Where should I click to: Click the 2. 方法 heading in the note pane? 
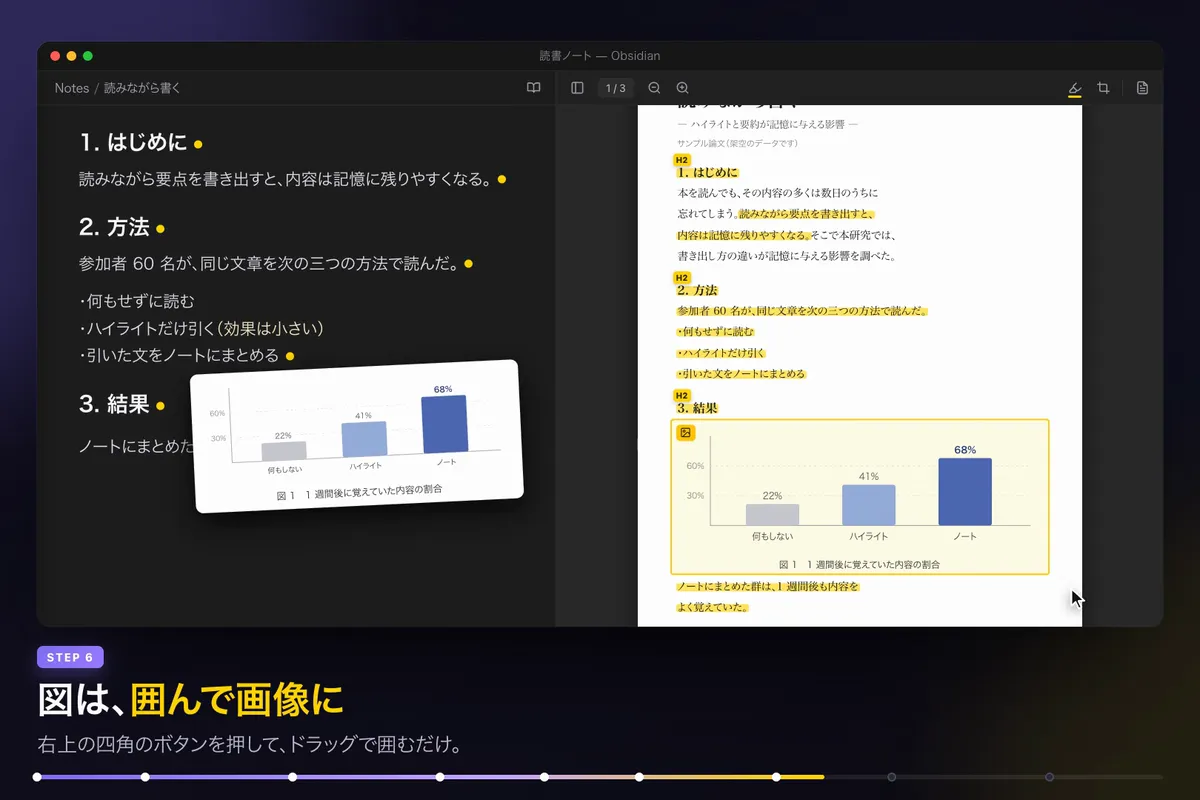coord(114,228)
